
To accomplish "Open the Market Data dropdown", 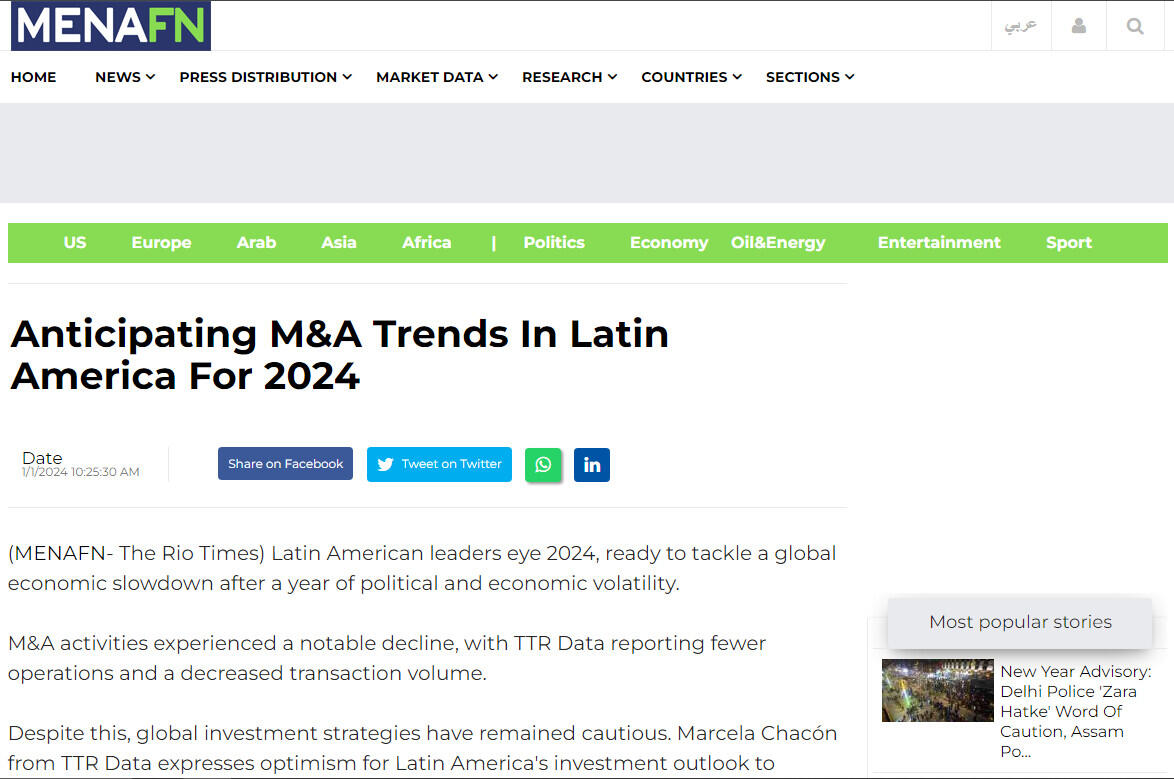I will 436,77.
